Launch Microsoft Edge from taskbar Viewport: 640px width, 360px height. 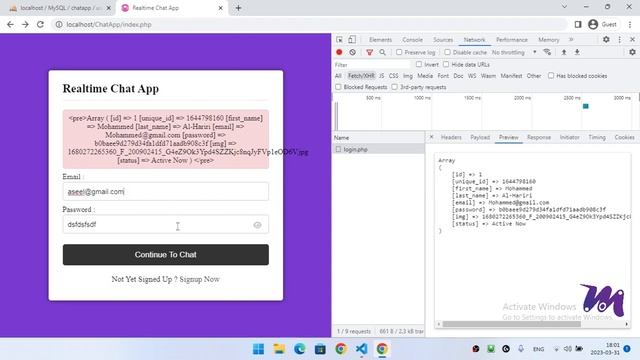[300, 349]
